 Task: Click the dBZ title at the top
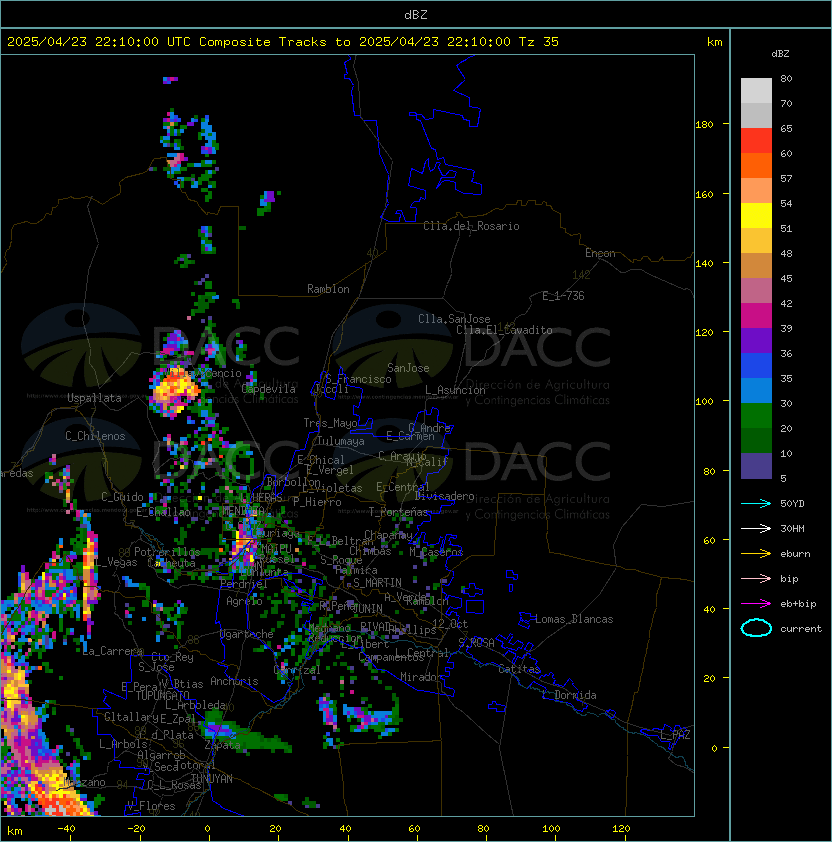pos(416,14)
